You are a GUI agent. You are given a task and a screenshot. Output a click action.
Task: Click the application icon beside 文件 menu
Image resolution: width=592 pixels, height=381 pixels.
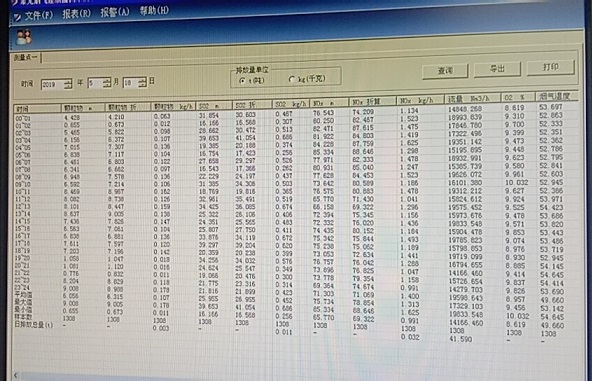point(18,17)
